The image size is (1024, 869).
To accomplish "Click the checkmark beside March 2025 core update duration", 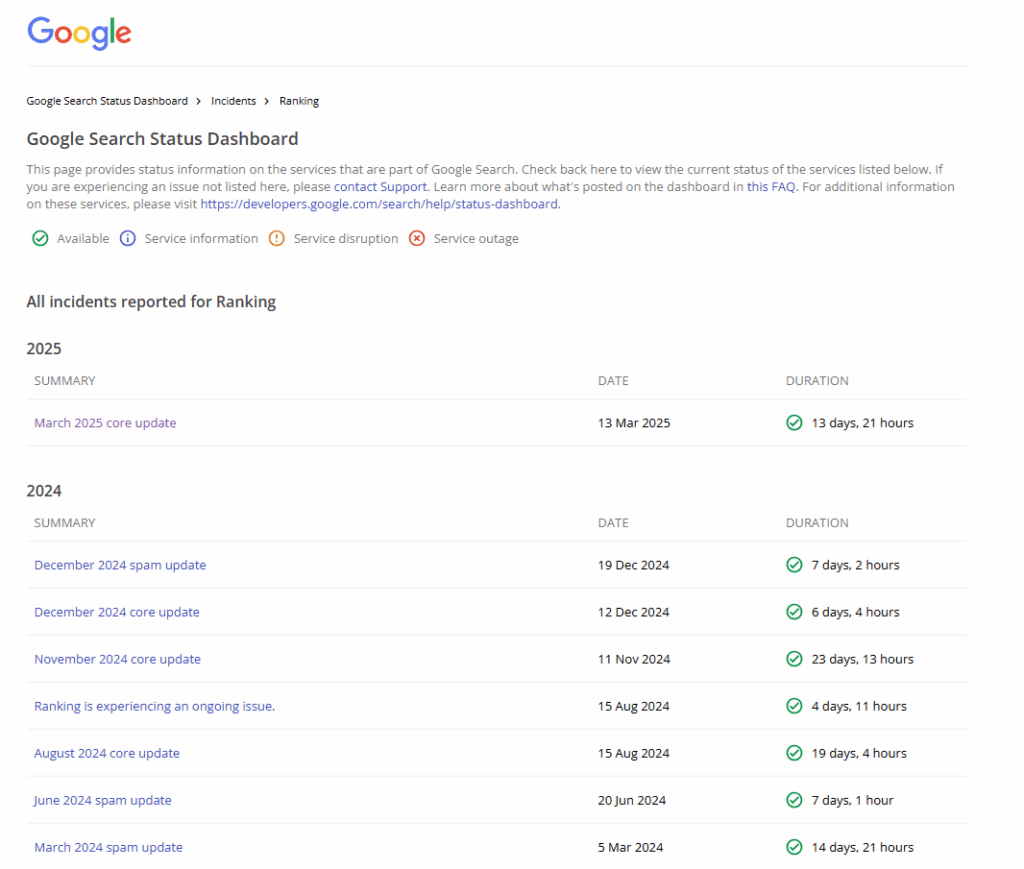I will pyautogui.click(x=793, y=423).
